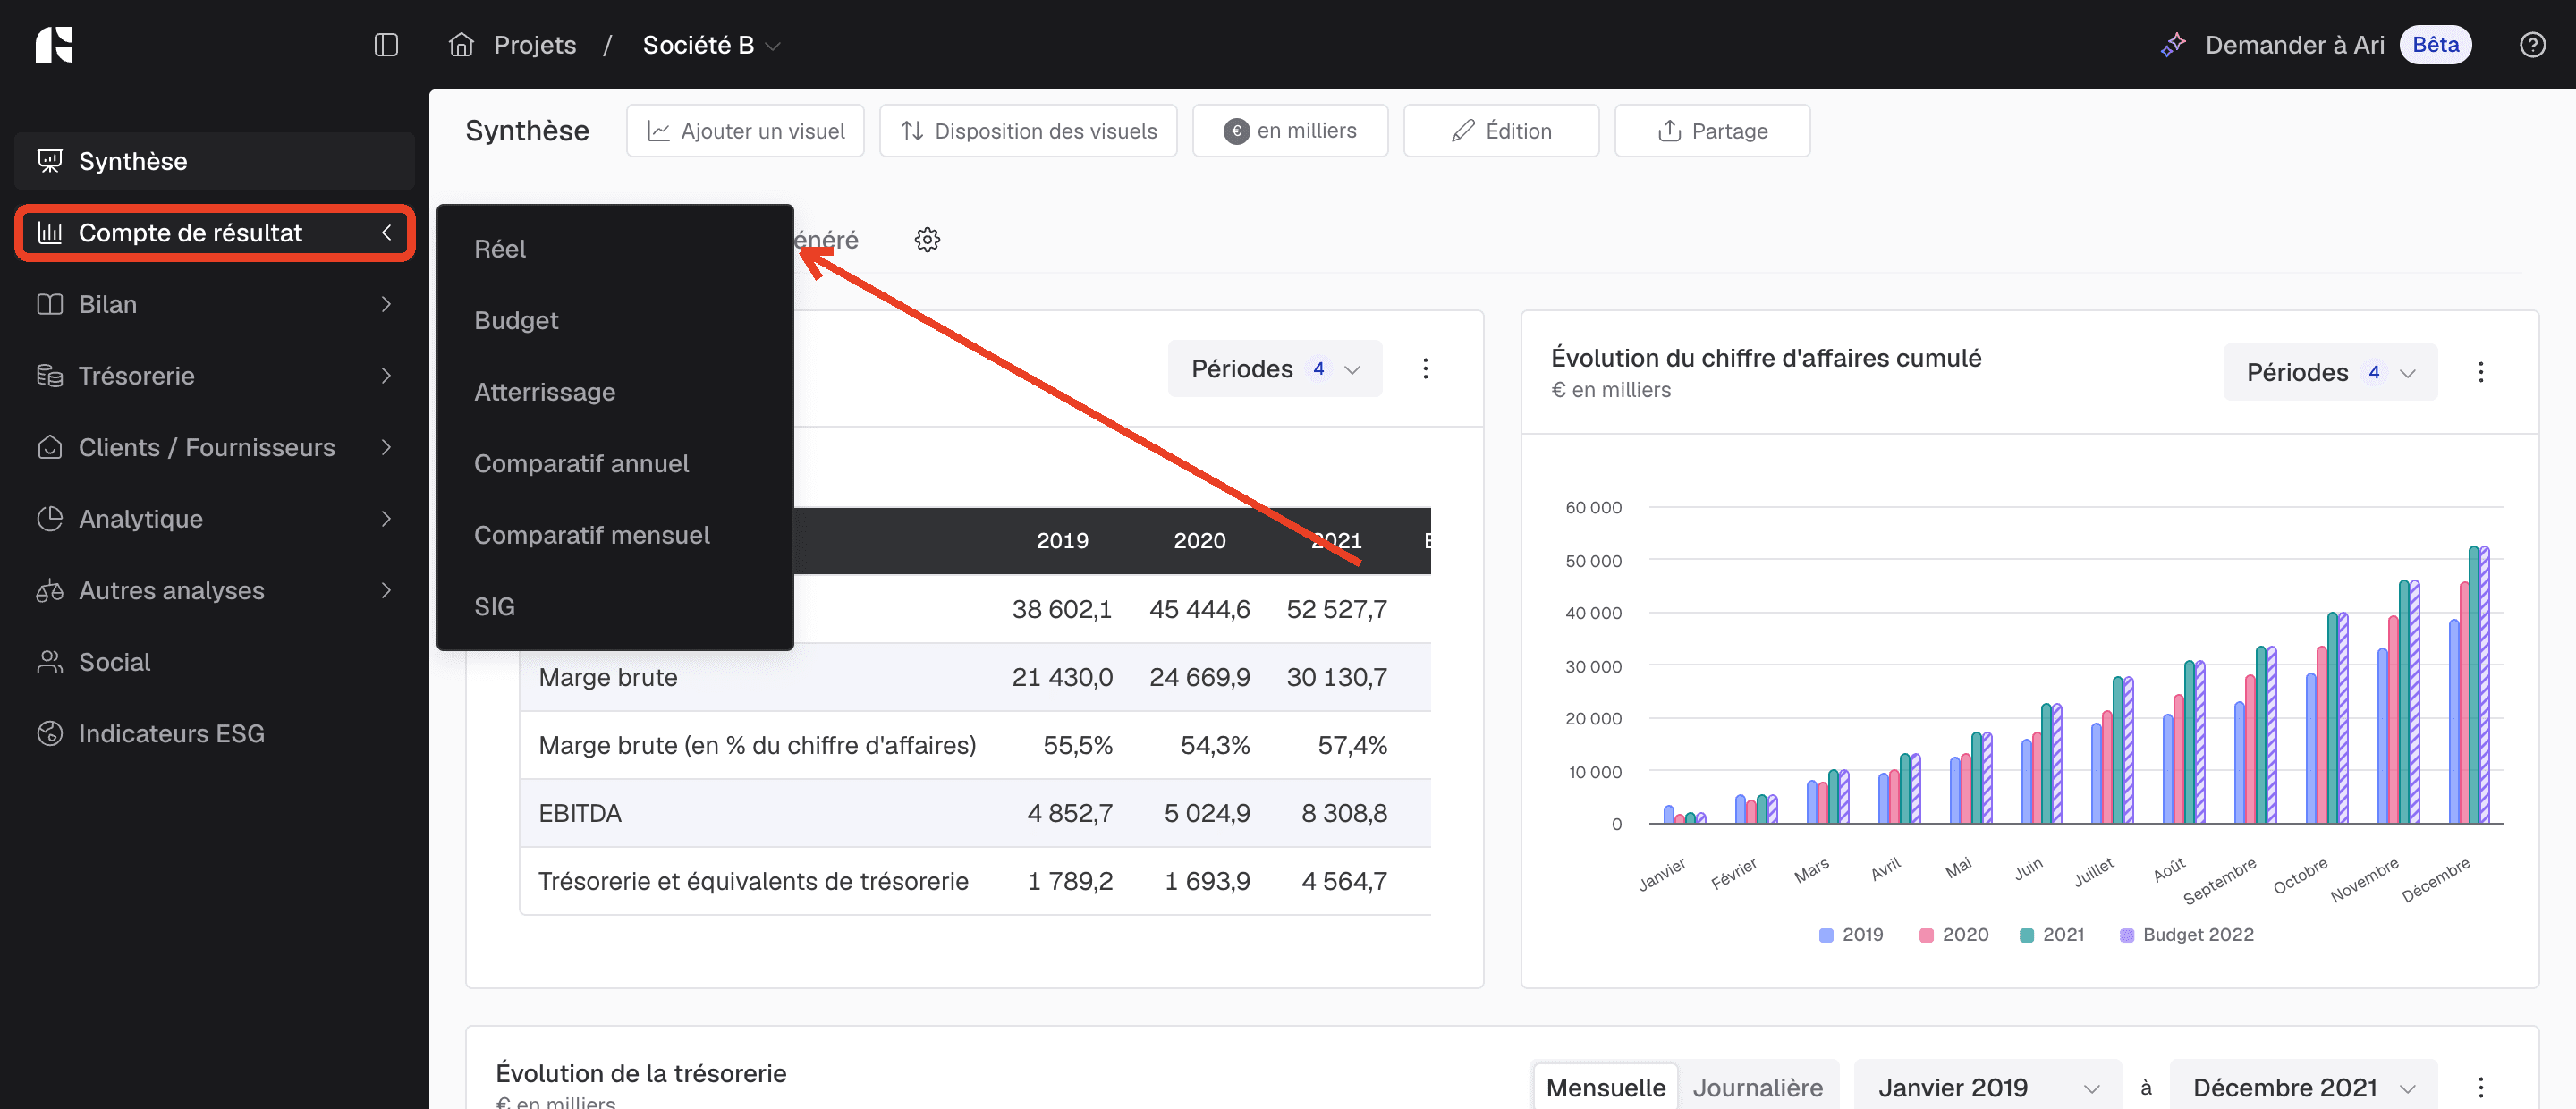This screenshot has height=1109, width=2576.
Task: Switch to Journalière view
Action: click(1757, 1087)
